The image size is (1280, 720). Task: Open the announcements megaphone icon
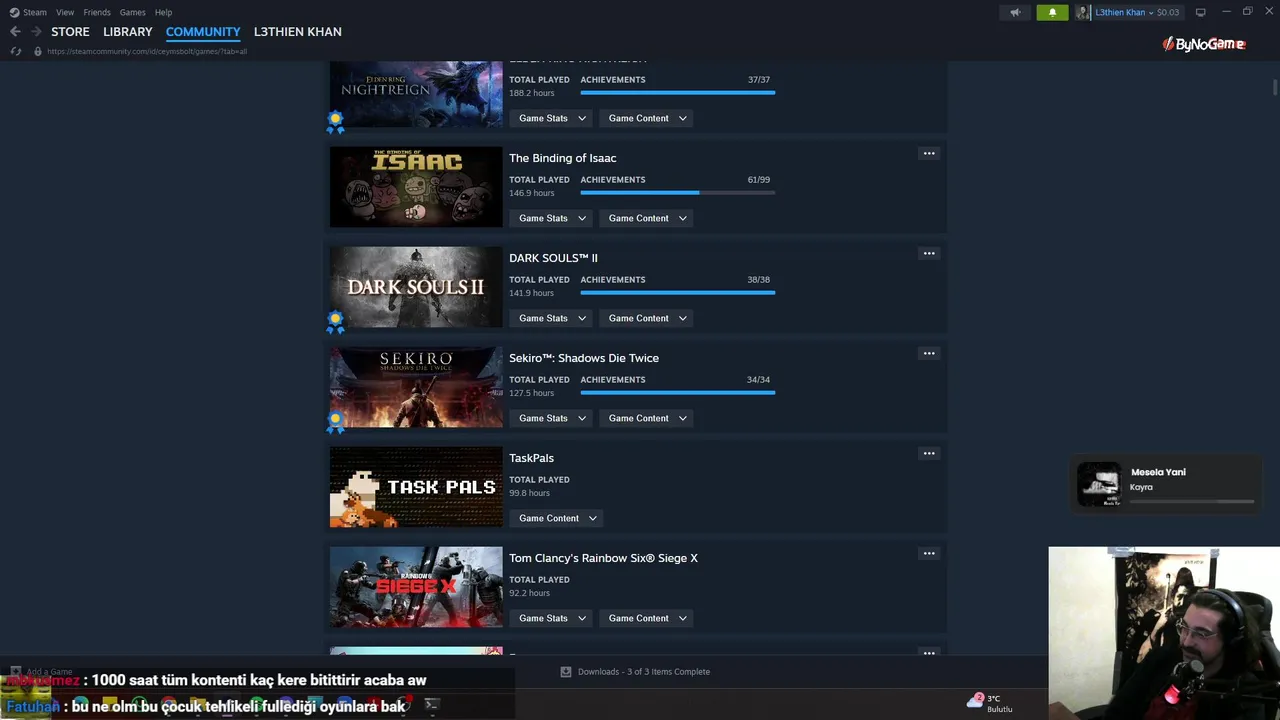tap(1015, 12)
